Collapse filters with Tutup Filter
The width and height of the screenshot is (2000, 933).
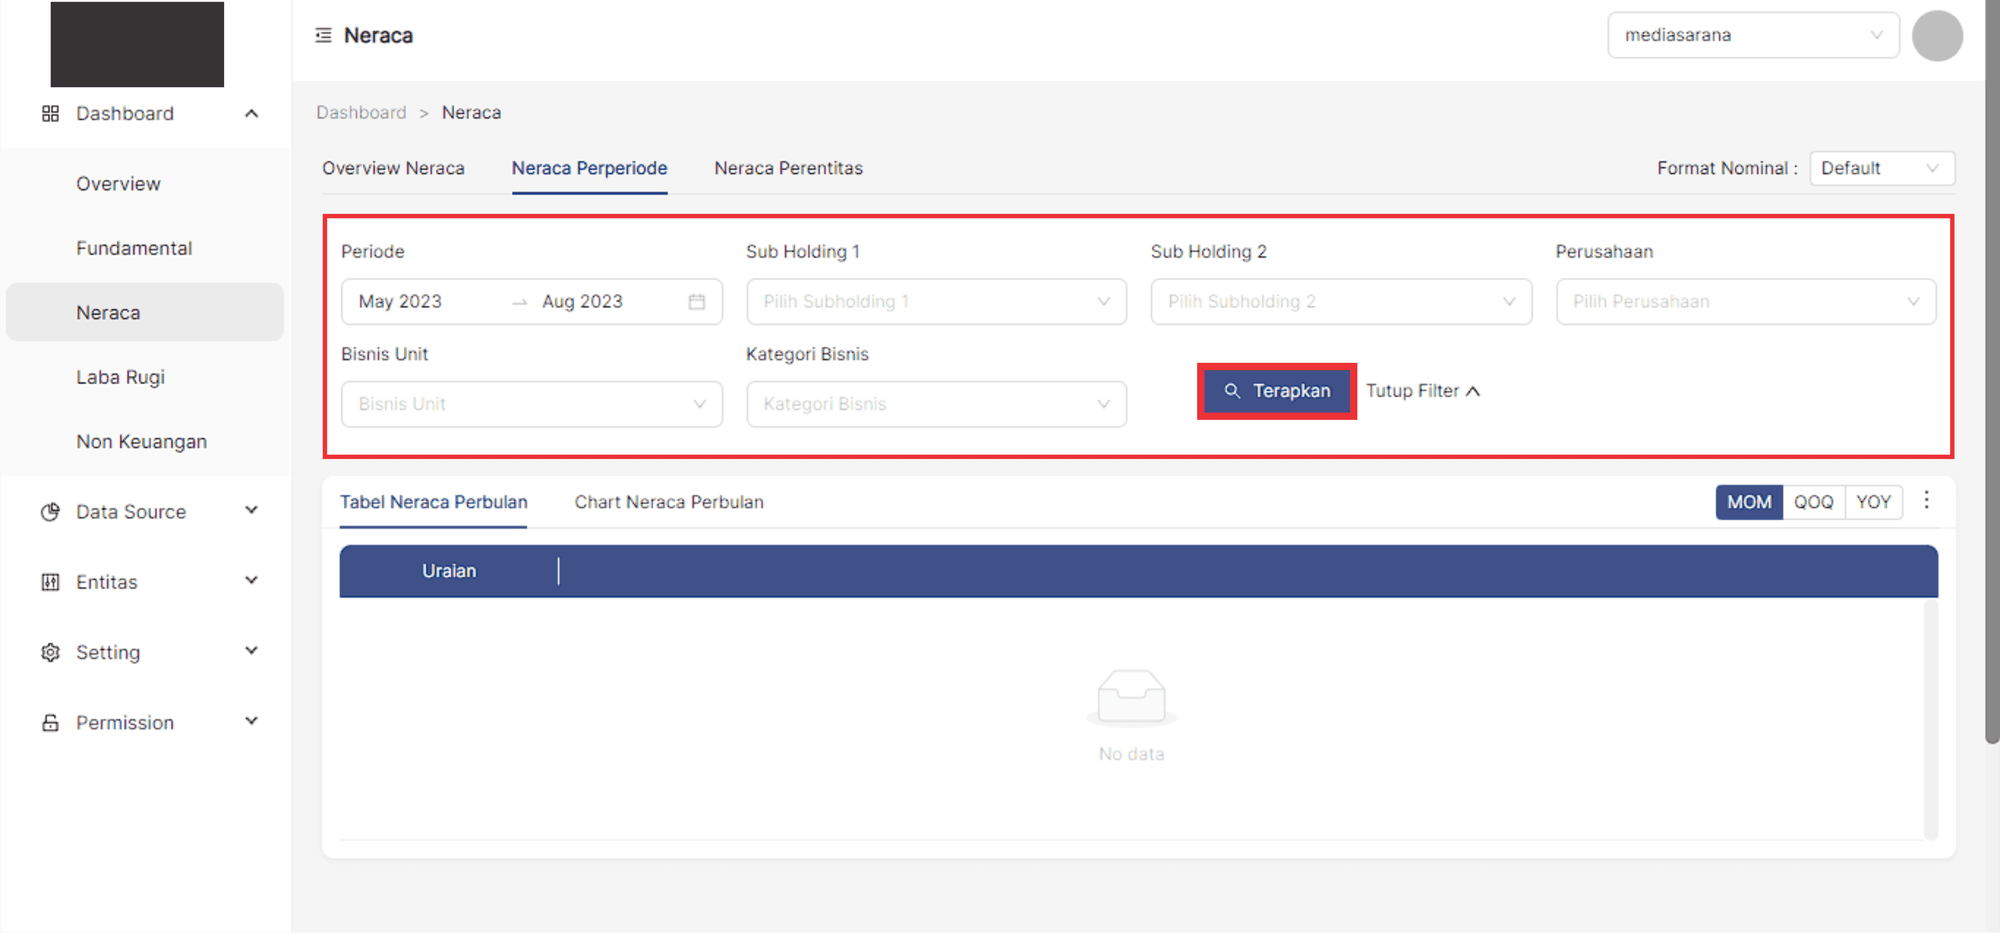click(1422, 391)
